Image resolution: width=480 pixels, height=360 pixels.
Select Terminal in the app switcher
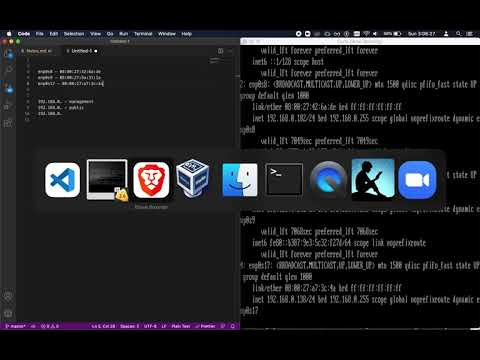click(284, 179)
